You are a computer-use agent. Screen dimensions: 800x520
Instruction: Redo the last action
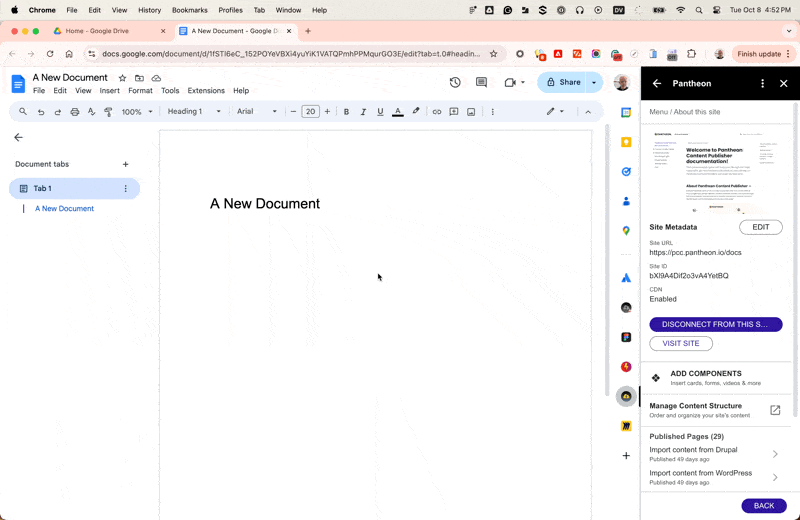coord(58,112)
